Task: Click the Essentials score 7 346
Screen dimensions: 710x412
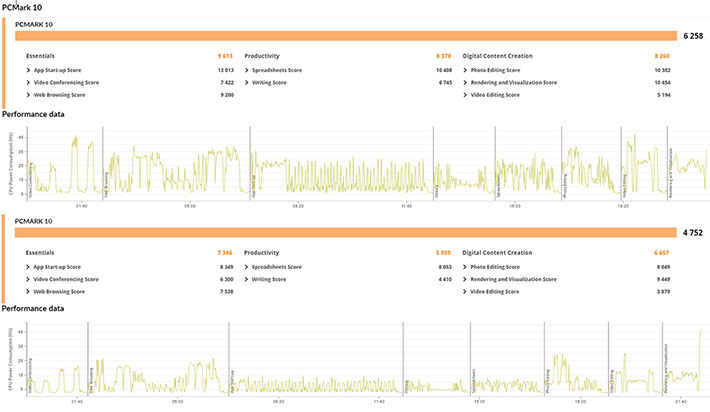Action: [225, 253]
